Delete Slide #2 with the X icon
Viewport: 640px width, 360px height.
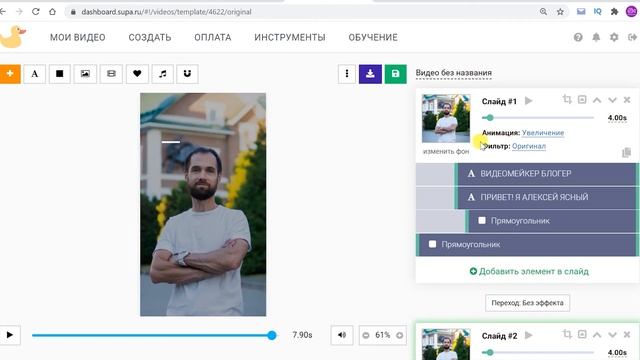[627, 335]
